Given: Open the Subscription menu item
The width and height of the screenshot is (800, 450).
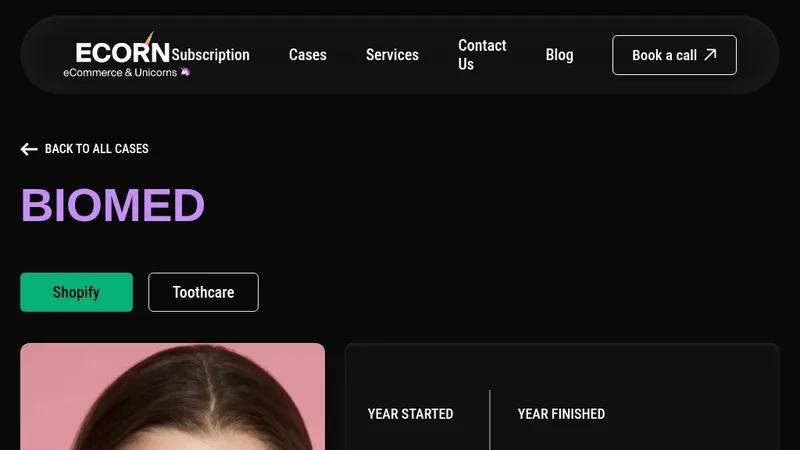Looking at the screenshot, I should (x=210, y=55).
